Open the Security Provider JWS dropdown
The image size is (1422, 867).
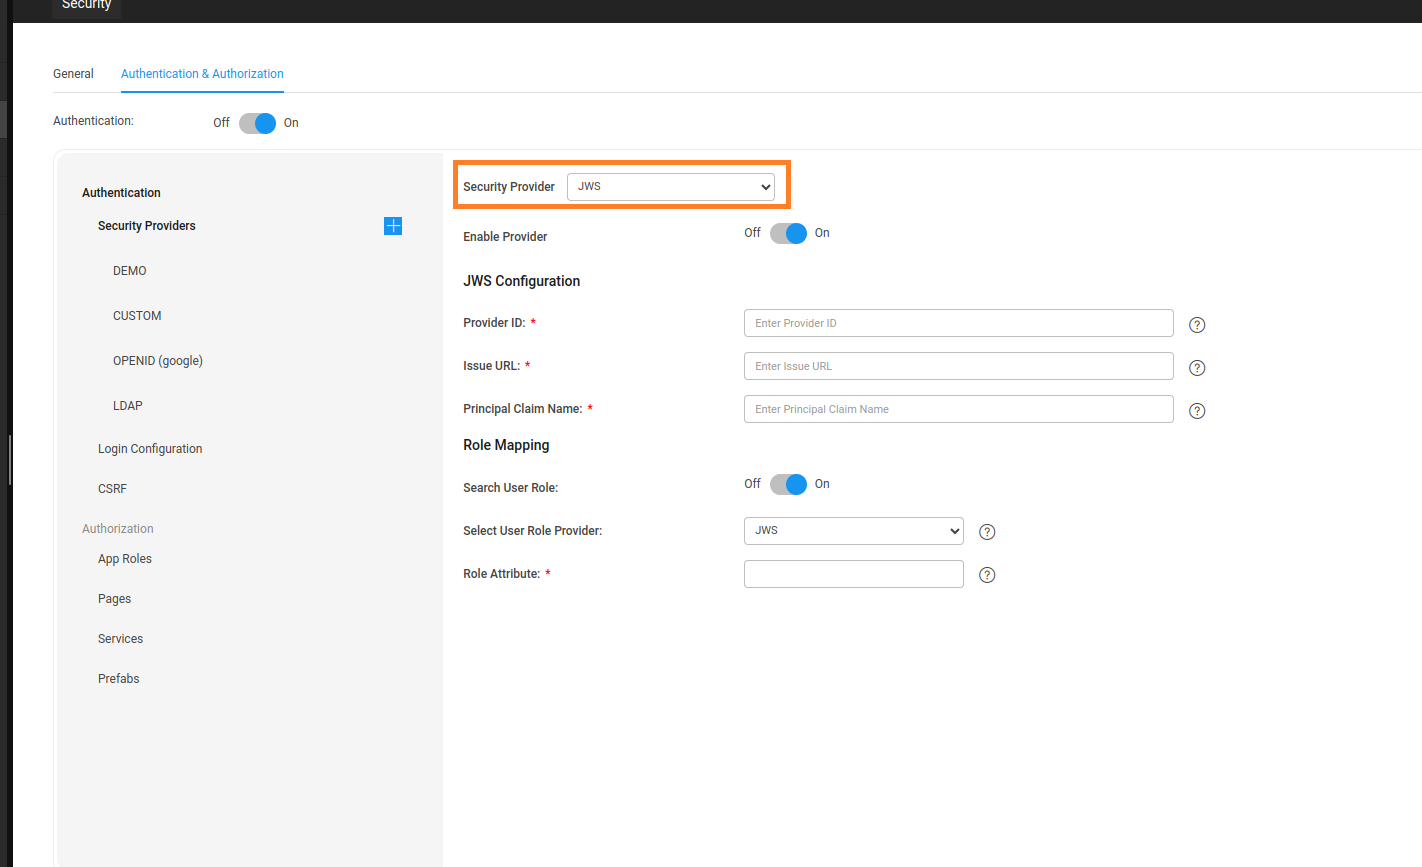(x=670, y=187)
